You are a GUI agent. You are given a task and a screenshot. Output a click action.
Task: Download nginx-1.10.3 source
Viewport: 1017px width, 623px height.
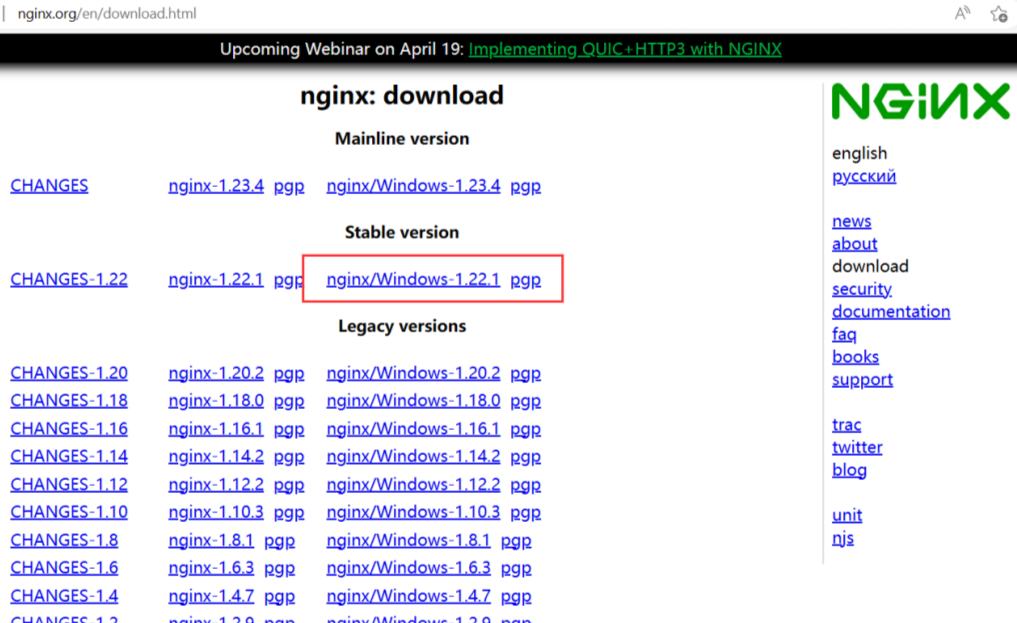tap(216, 512)
